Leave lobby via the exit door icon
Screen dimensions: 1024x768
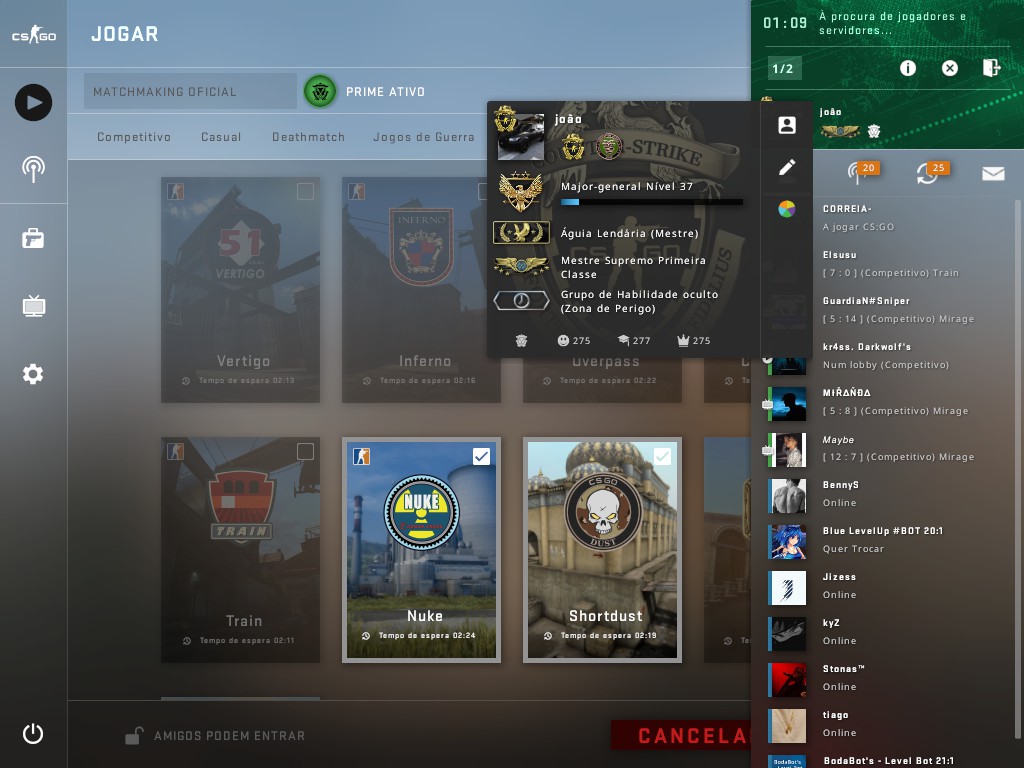point(991,67)
